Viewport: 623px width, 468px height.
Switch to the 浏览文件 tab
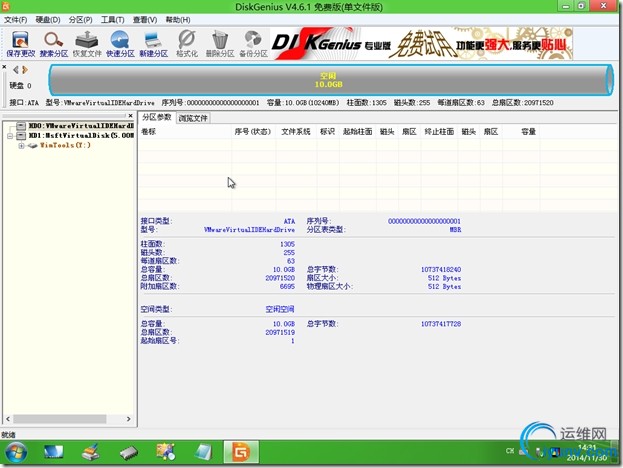193,118
